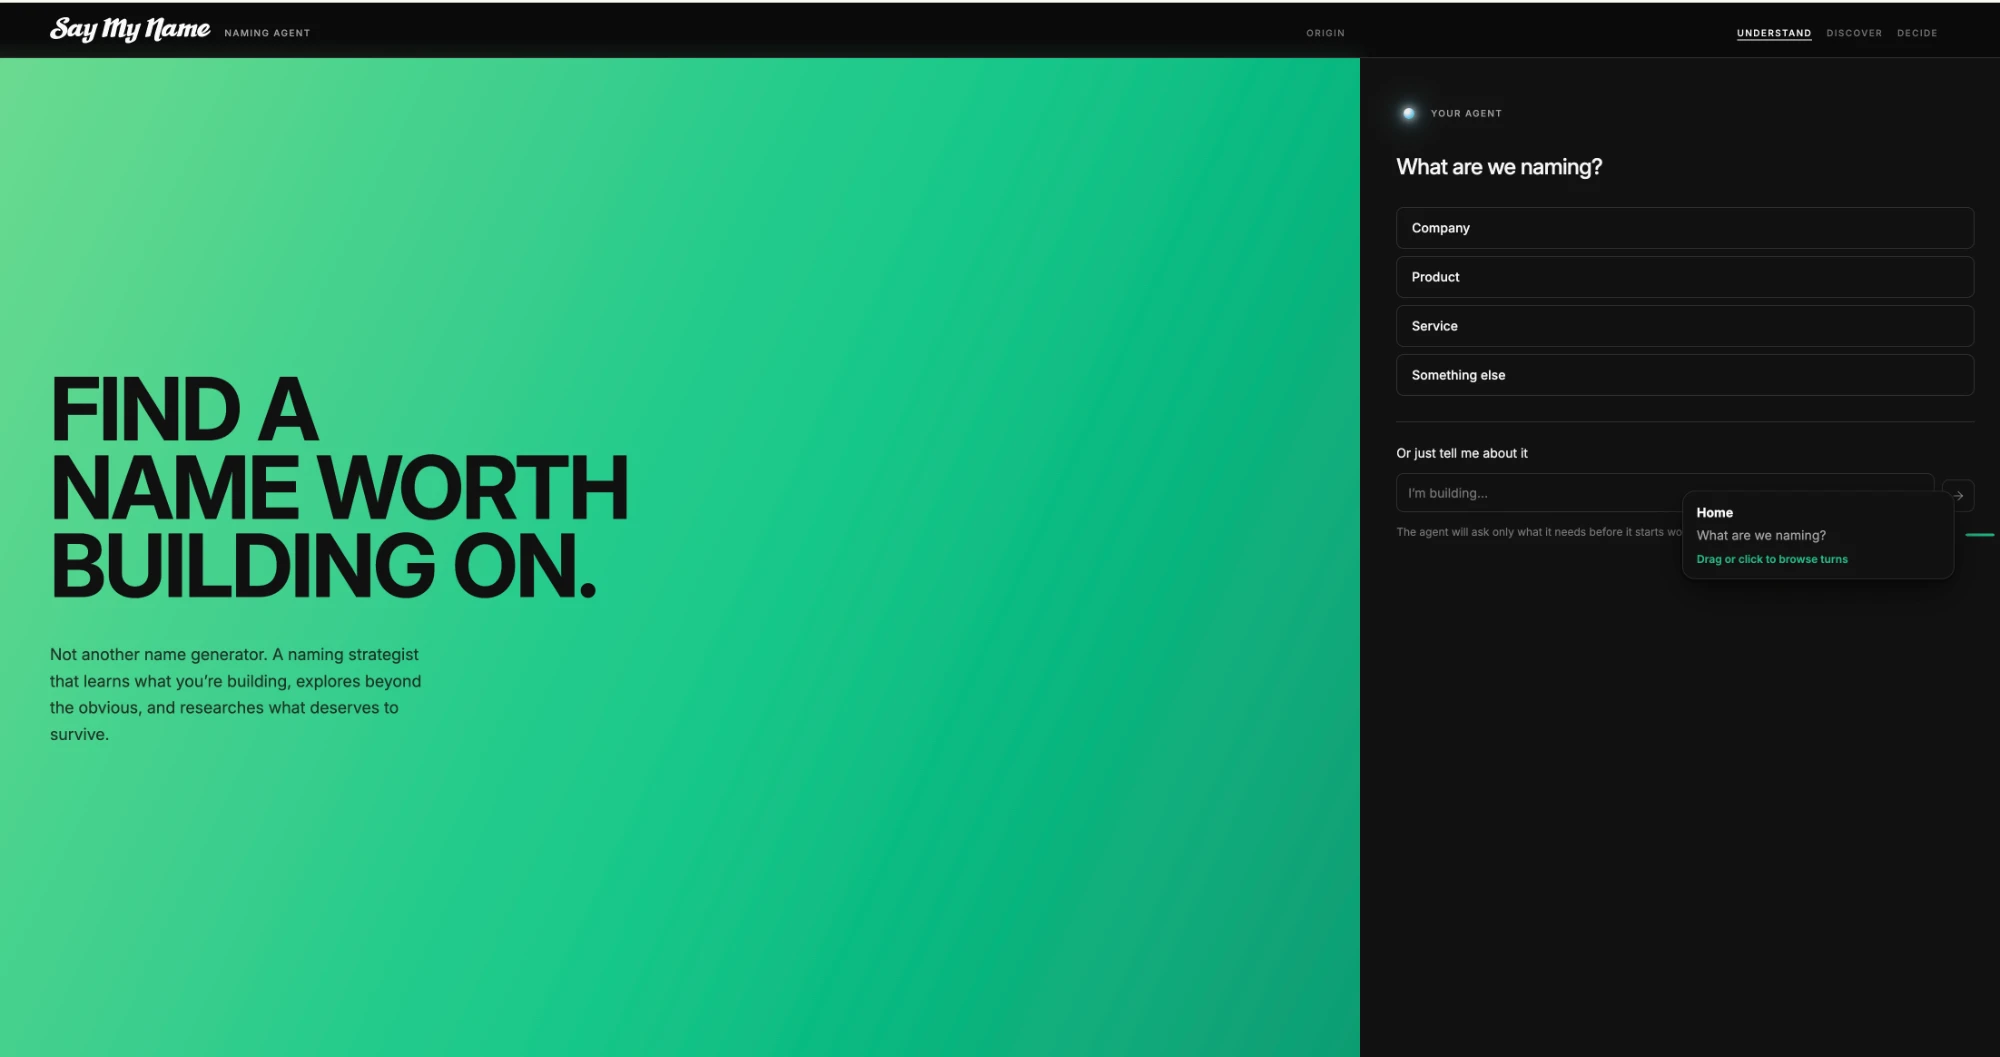The image size is (2000, 1057).
Task: Choose the Service option
Action: [1685, 326]
